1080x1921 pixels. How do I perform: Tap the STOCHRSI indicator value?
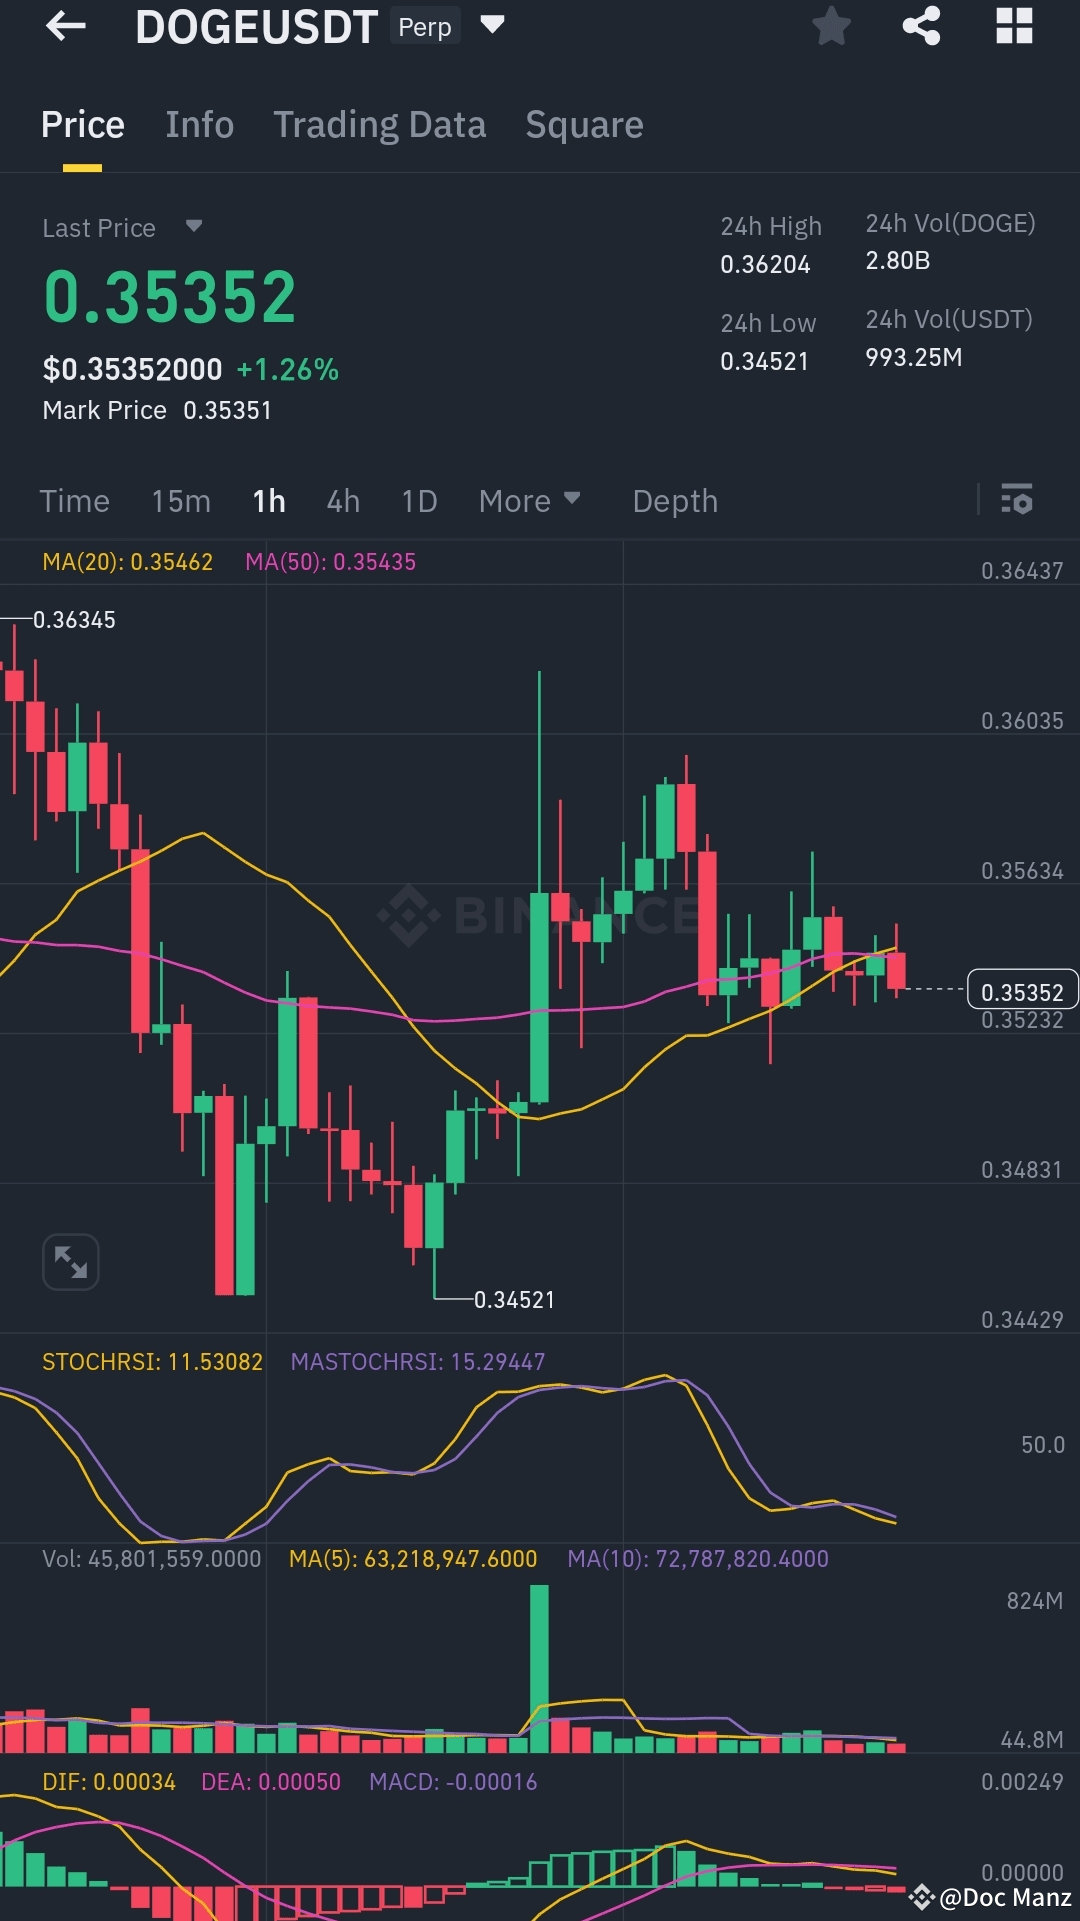152,1361
